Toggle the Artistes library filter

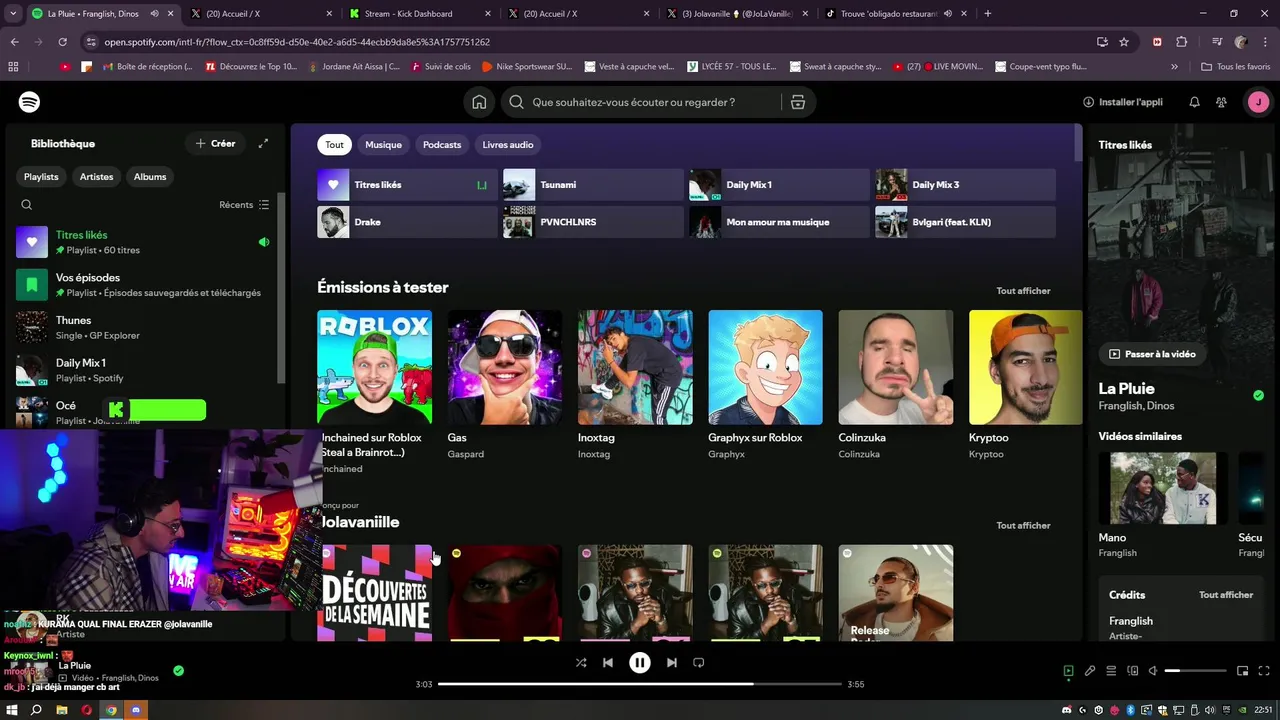[x=96, y=177]
